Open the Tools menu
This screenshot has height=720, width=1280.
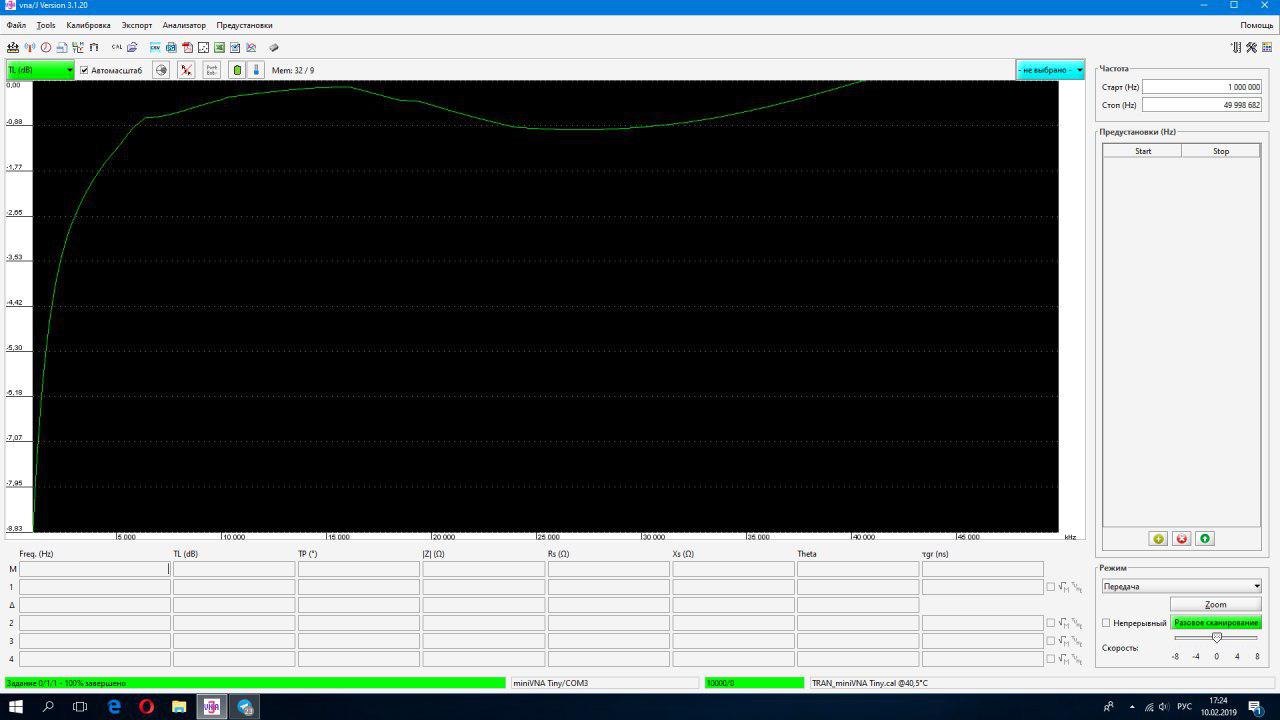point(46,25)
